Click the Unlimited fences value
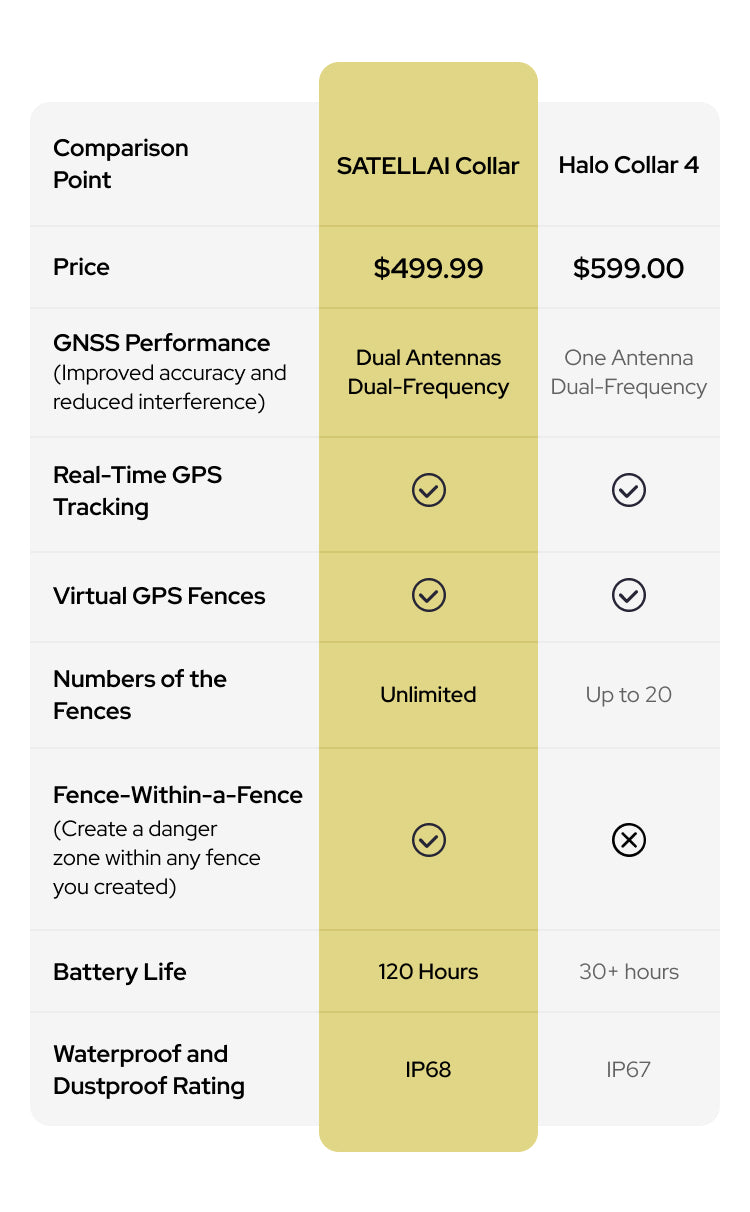 click(x=428, y=695)
